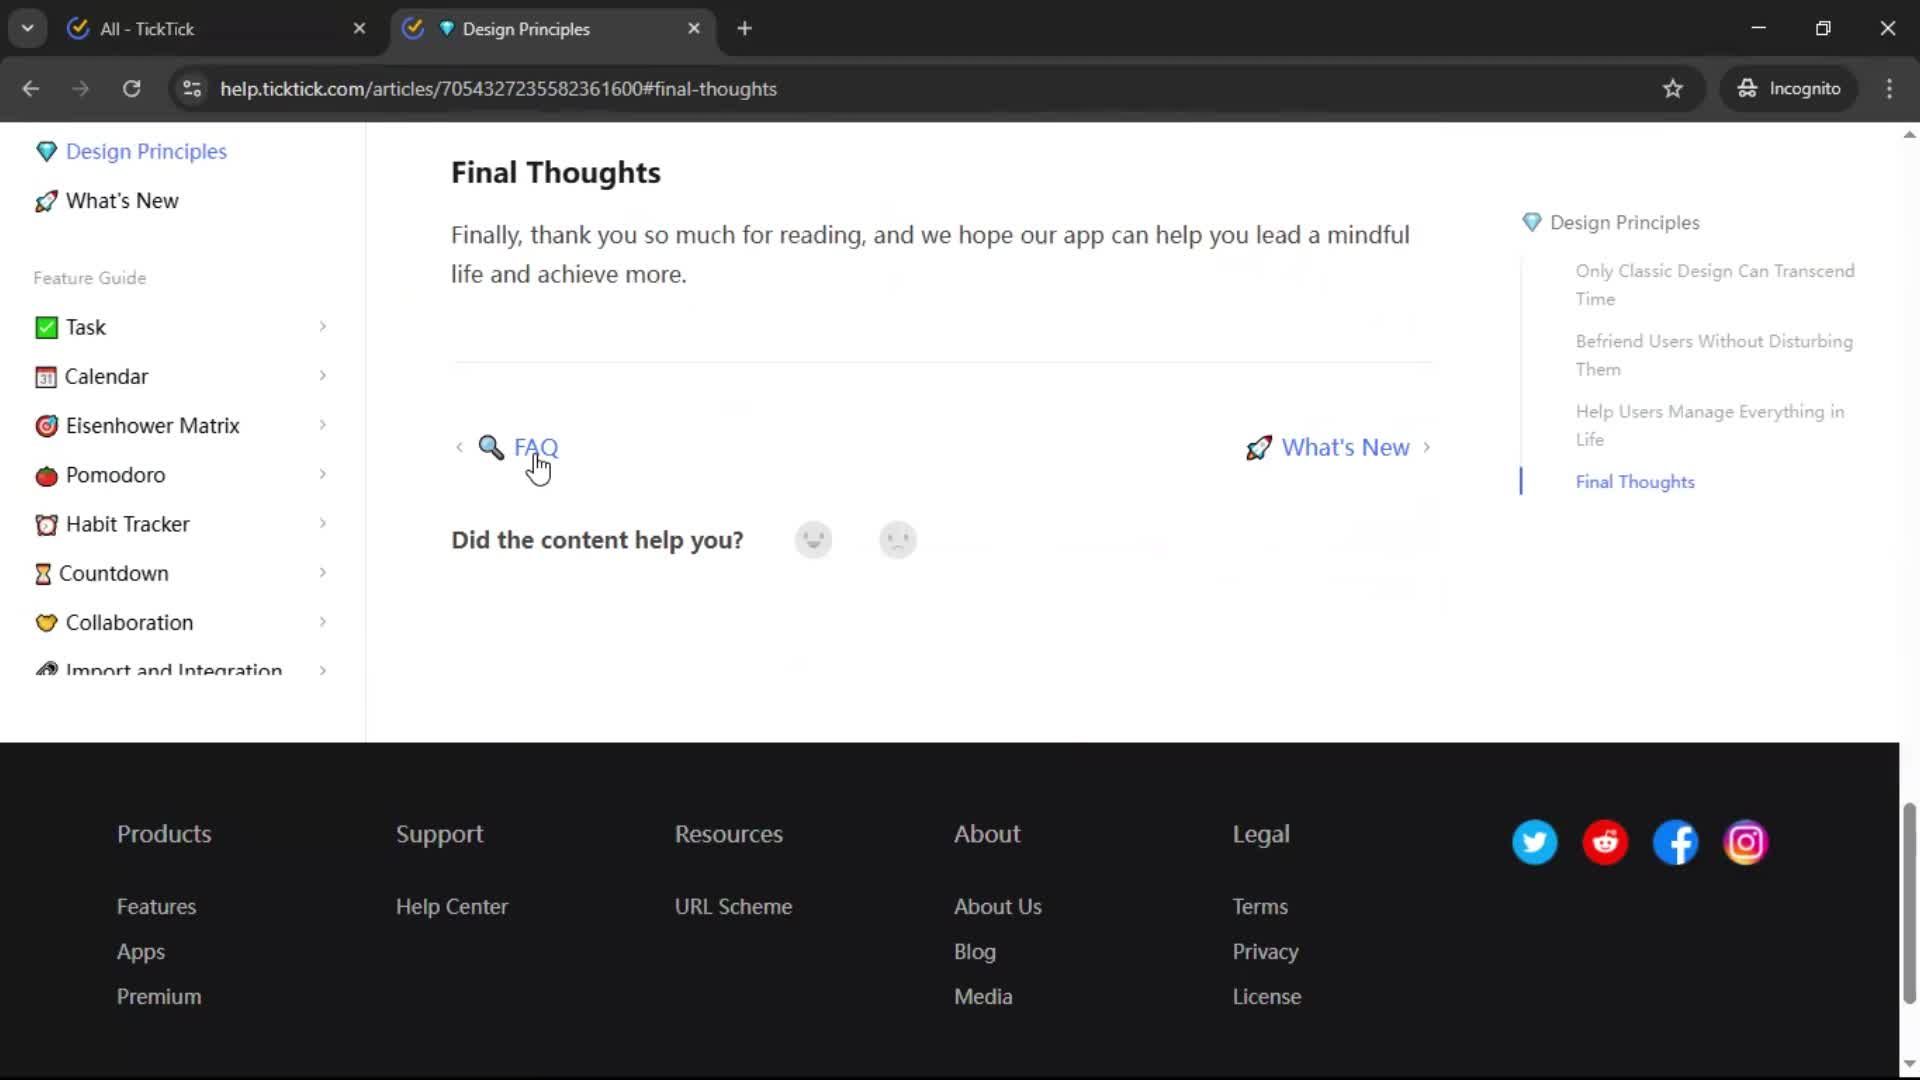
Task: Open What's New in left sidebar
Action: [x=122, y=201]
